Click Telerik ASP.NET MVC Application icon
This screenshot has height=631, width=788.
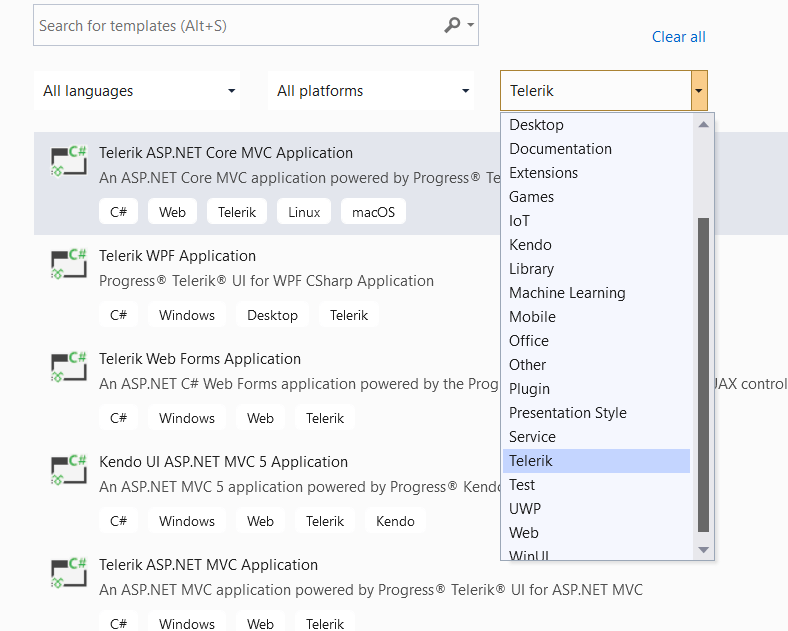tap(68, 572)
